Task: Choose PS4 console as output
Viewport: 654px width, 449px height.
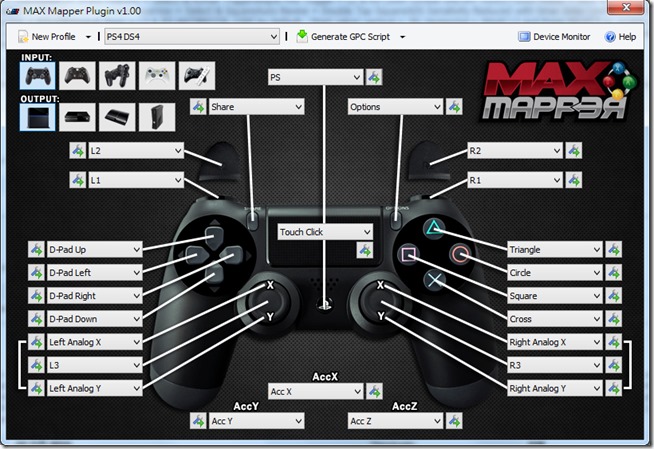Action: click(38, 117)
